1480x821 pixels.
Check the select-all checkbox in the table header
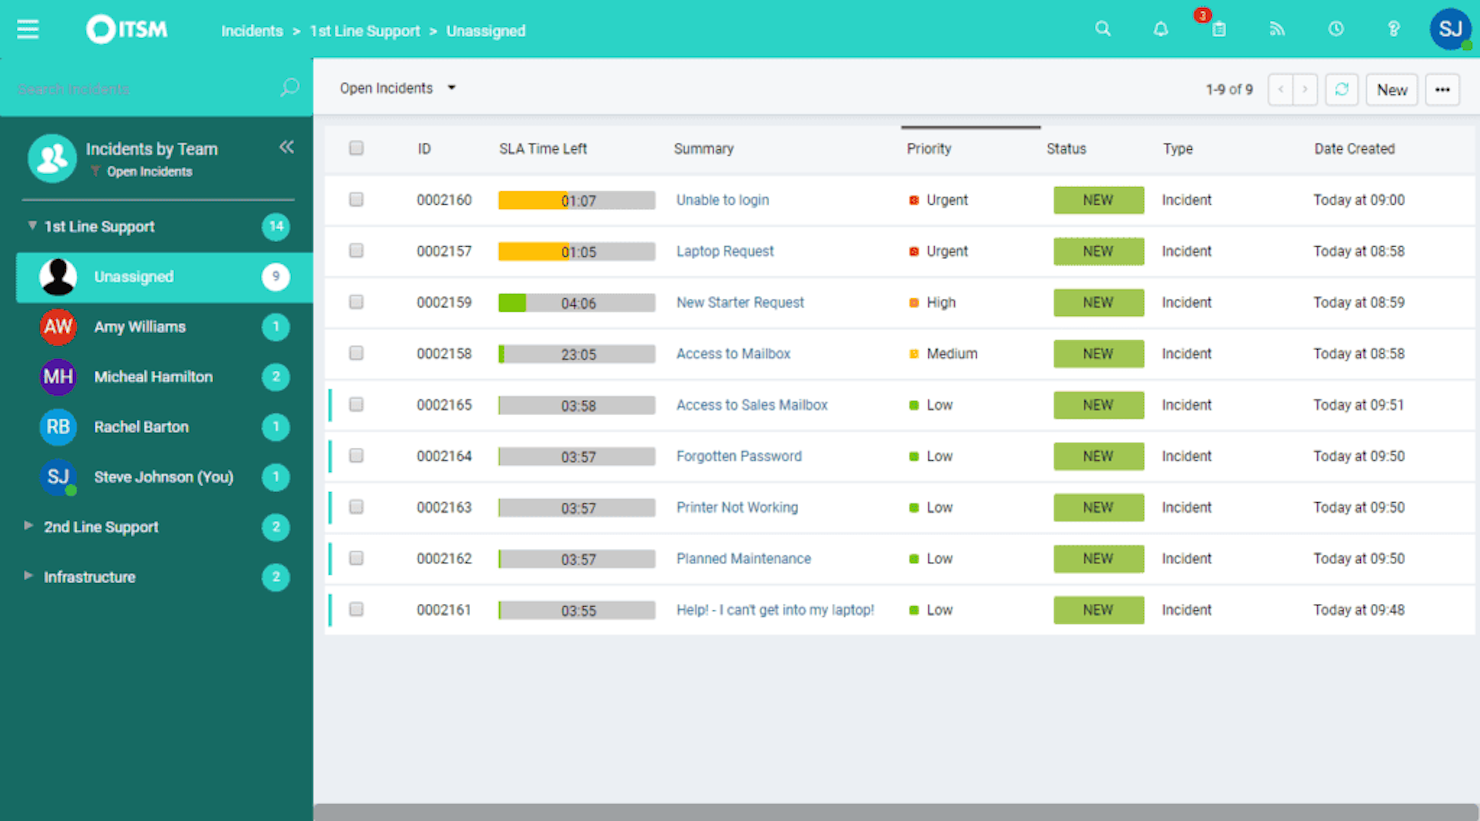[356, 147]
